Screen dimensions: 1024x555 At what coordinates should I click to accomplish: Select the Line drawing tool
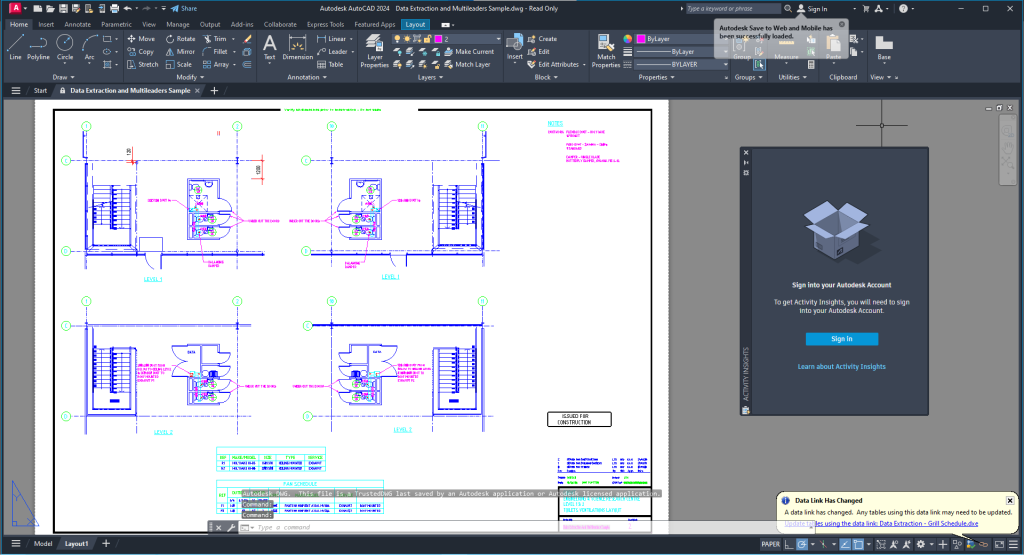pyautogui.click(x=15, y=47)
